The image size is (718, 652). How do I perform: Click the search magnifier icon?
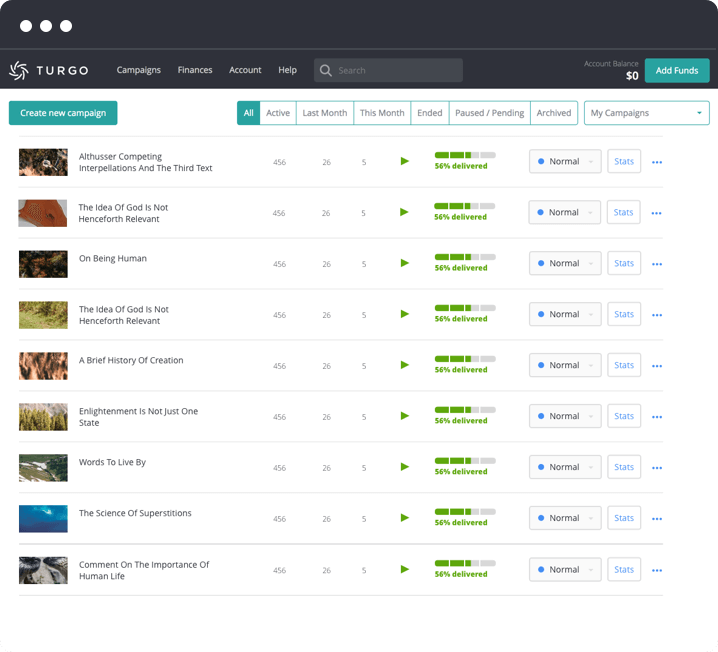point(326,70)
